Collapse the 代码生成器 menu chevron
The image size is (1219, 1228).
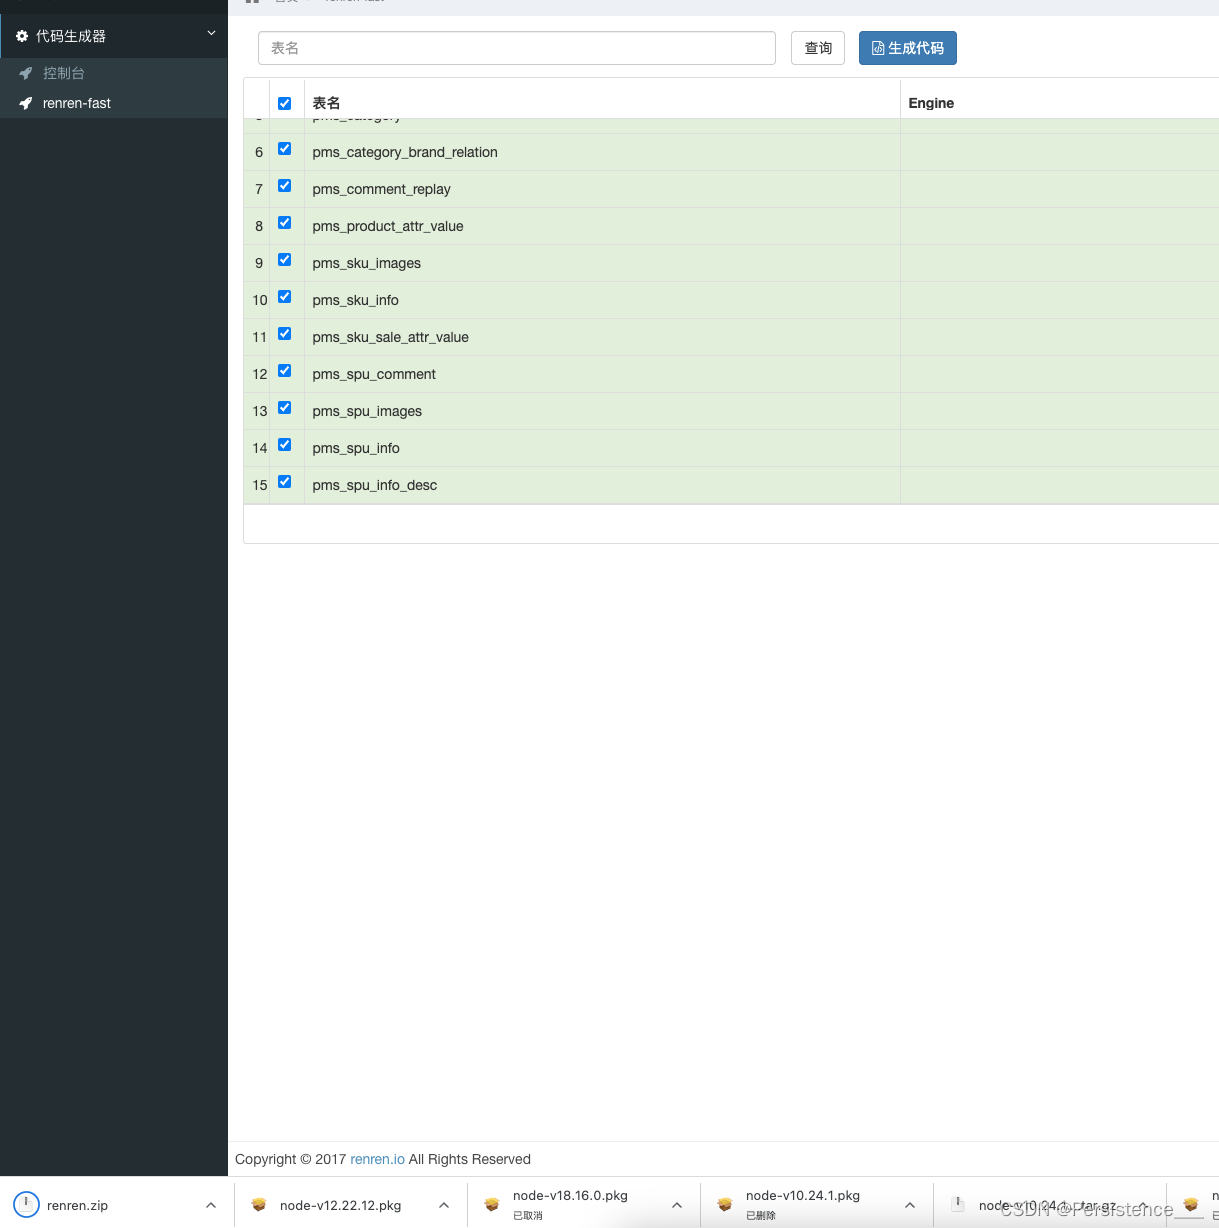pyautogui.click(x=211, y=34)
